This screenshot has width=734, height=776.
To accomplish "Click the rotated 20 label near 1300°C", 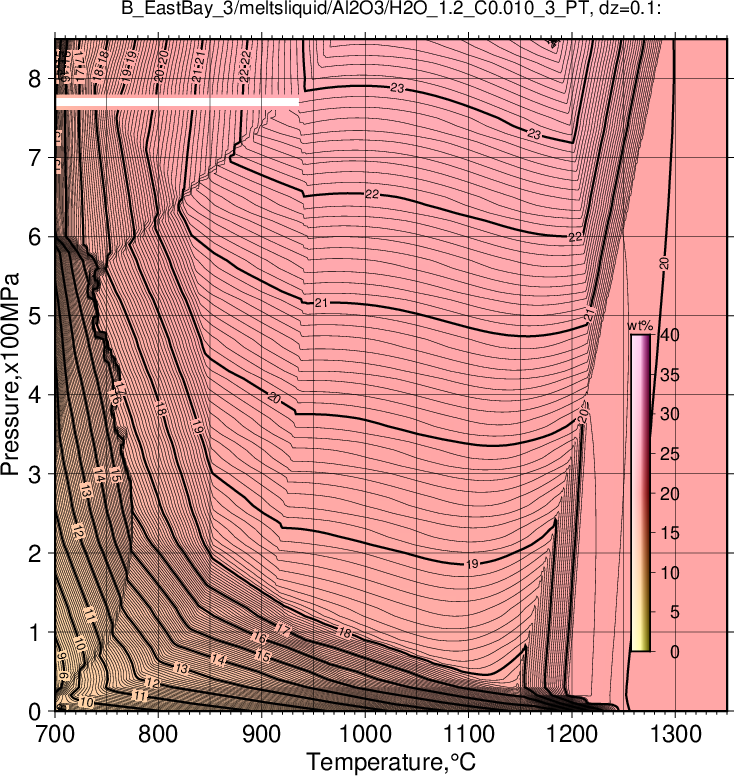I will click(x=665, y=263).
